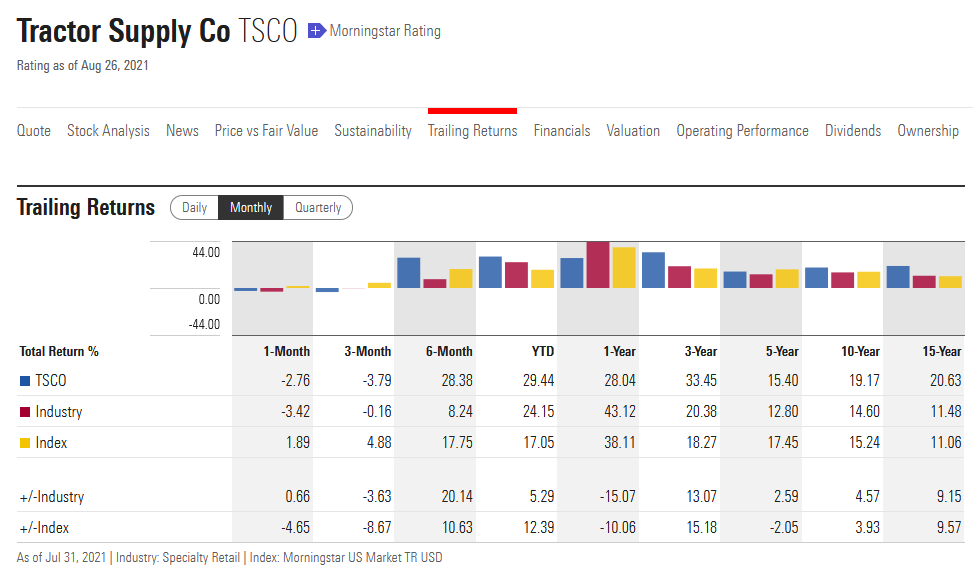Click the 5-Year column header
Viewport: 973px width, 572px height.
782,351
